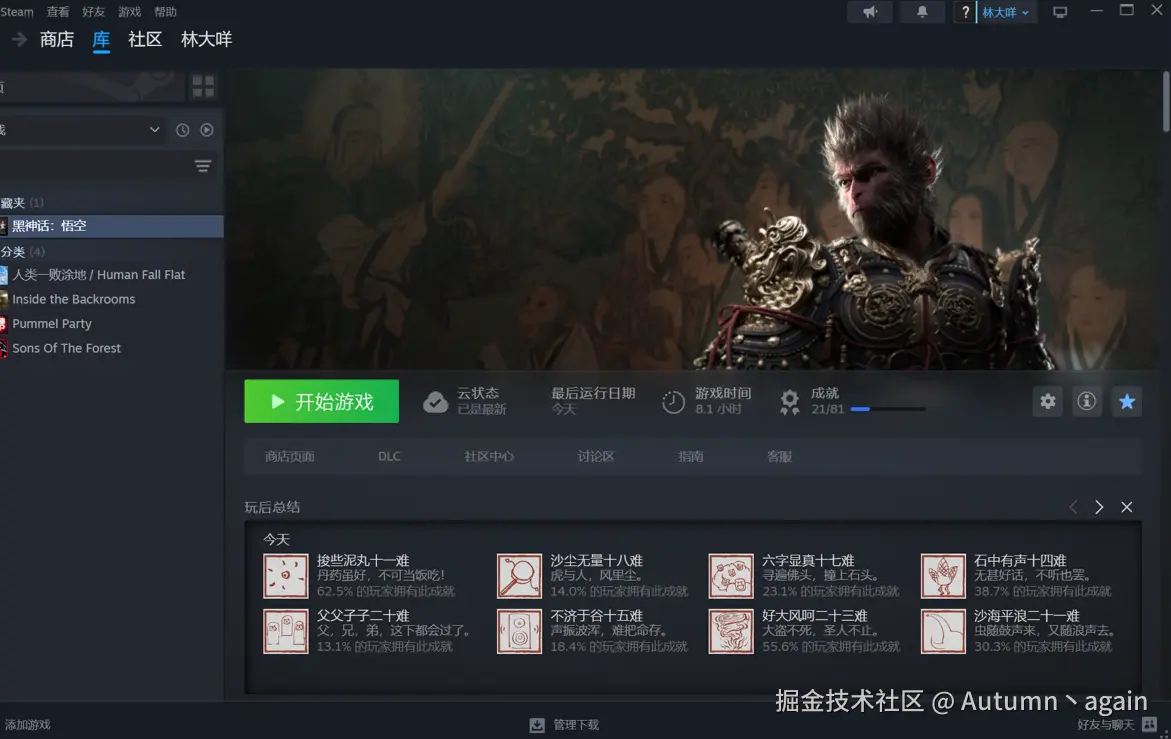Image resolution: width=1171 pixels, height=739 pixels.
Task: View game info via the circled i icon
Action: [1086, 401]
